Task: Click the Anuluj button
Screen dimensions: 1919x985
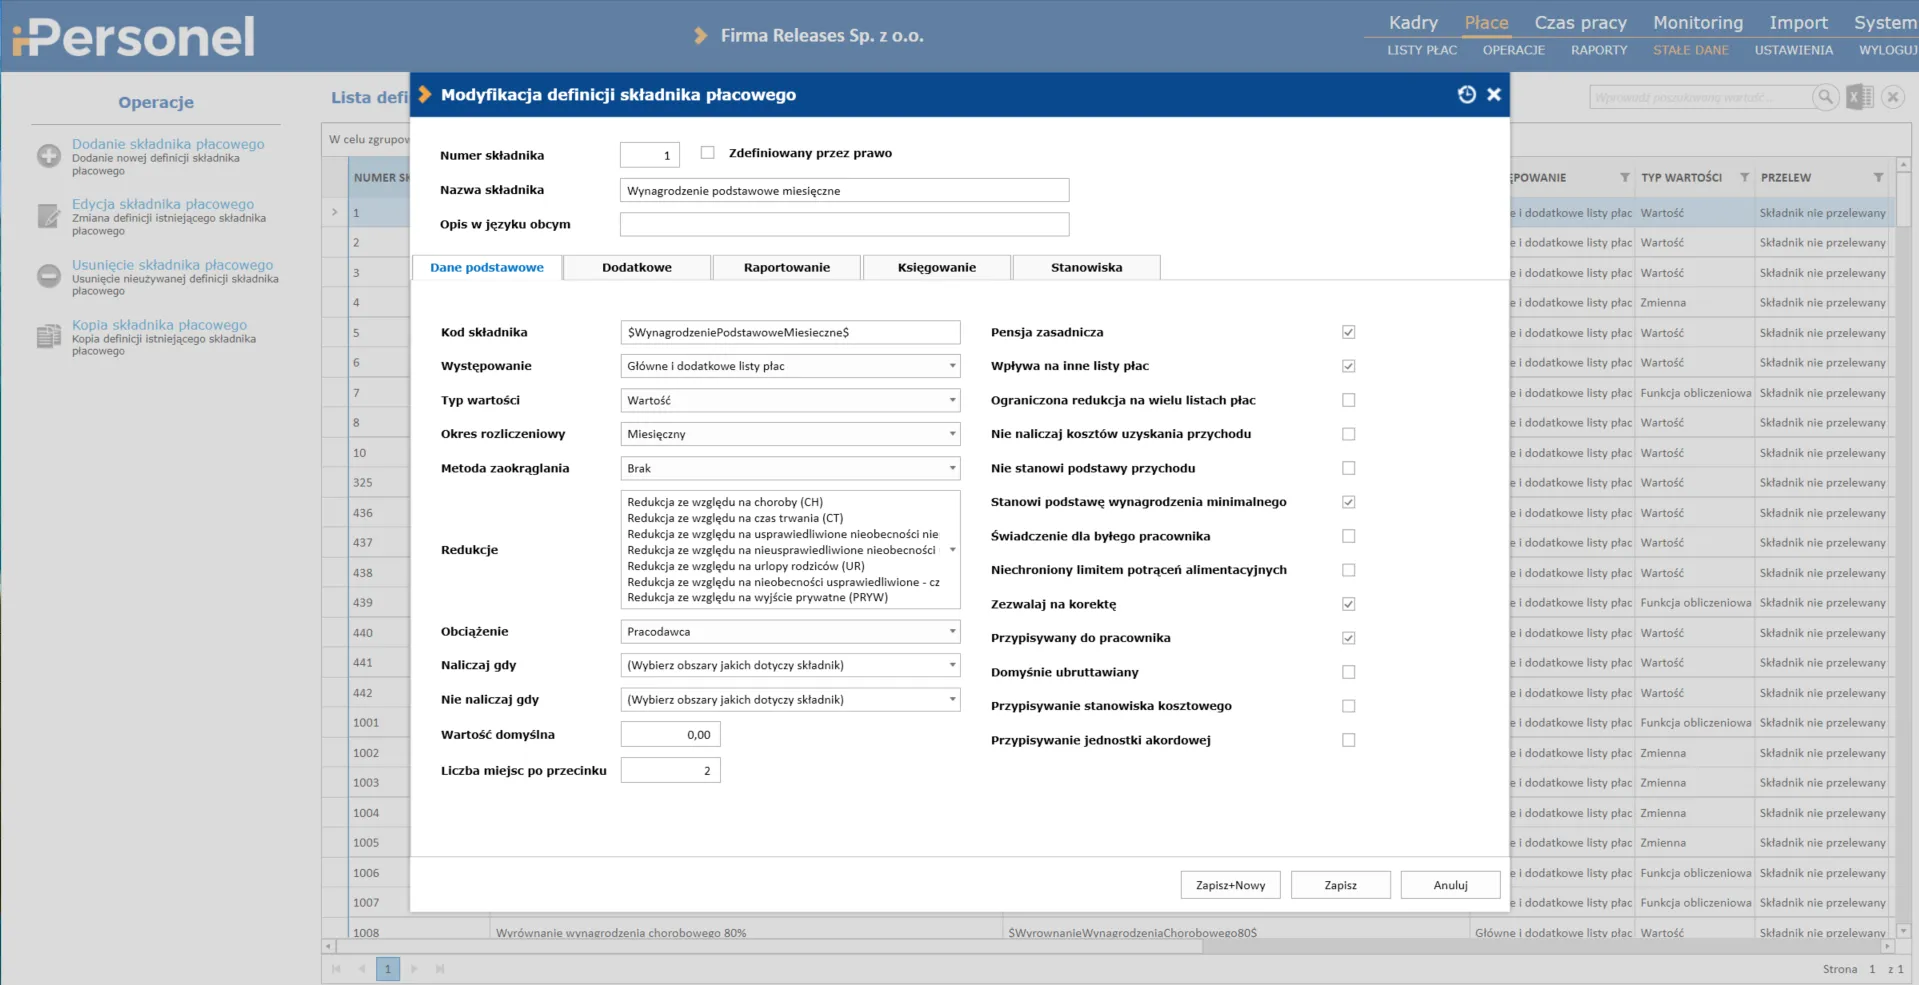Action: coord(1450,885)
